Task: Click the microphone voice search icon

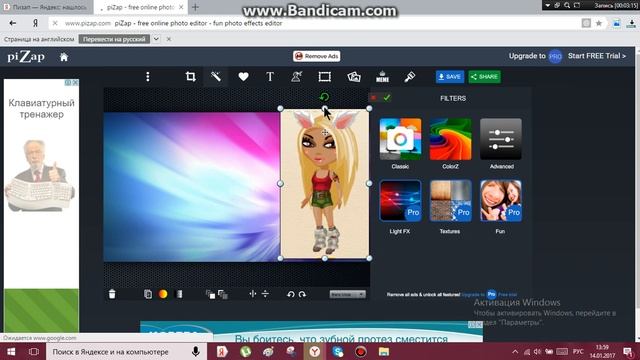Action: pos(196,351)
